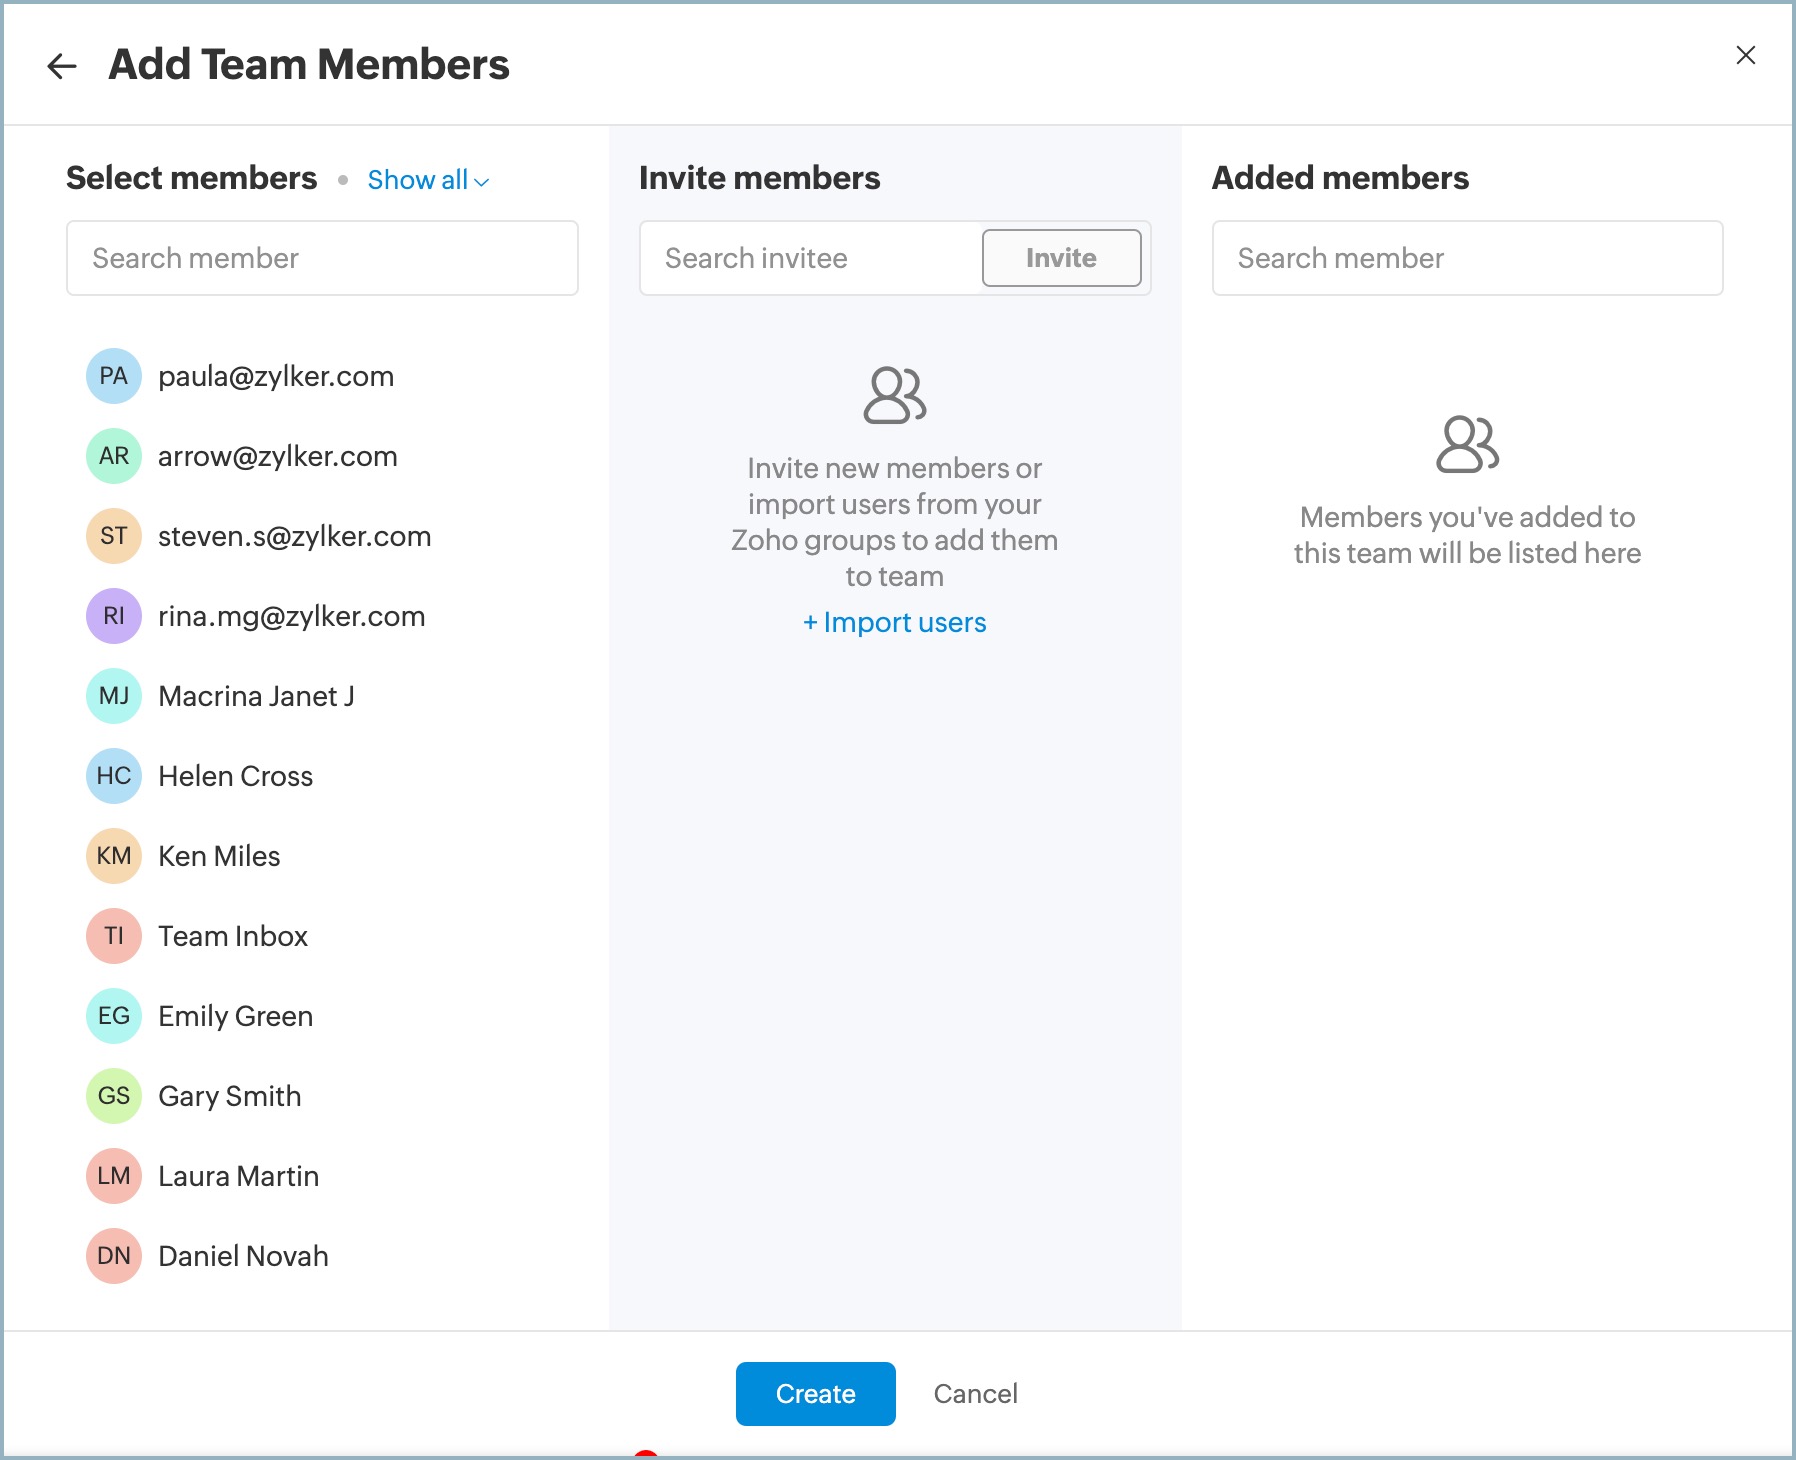
Task: Cancel adding team members
Action: tap(975, 1393)
